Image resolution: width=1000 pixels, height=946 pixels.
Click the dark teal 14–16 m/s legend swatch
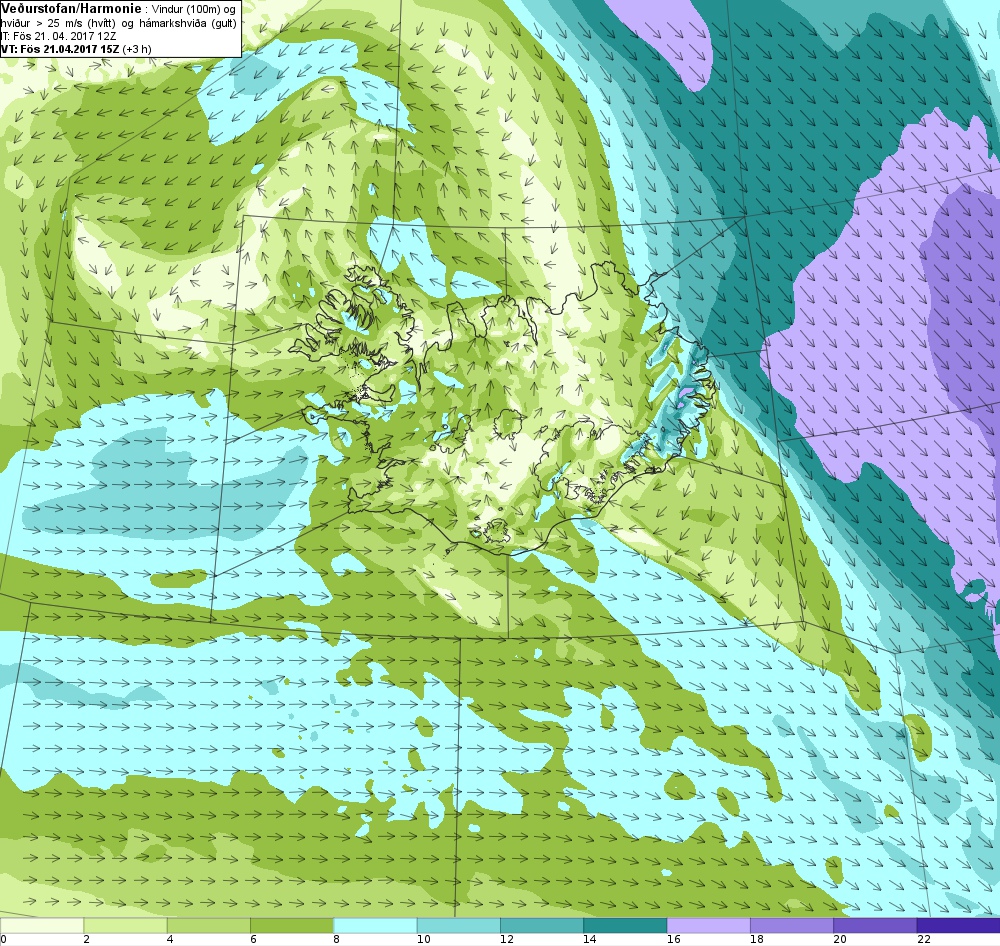(625, 925)
